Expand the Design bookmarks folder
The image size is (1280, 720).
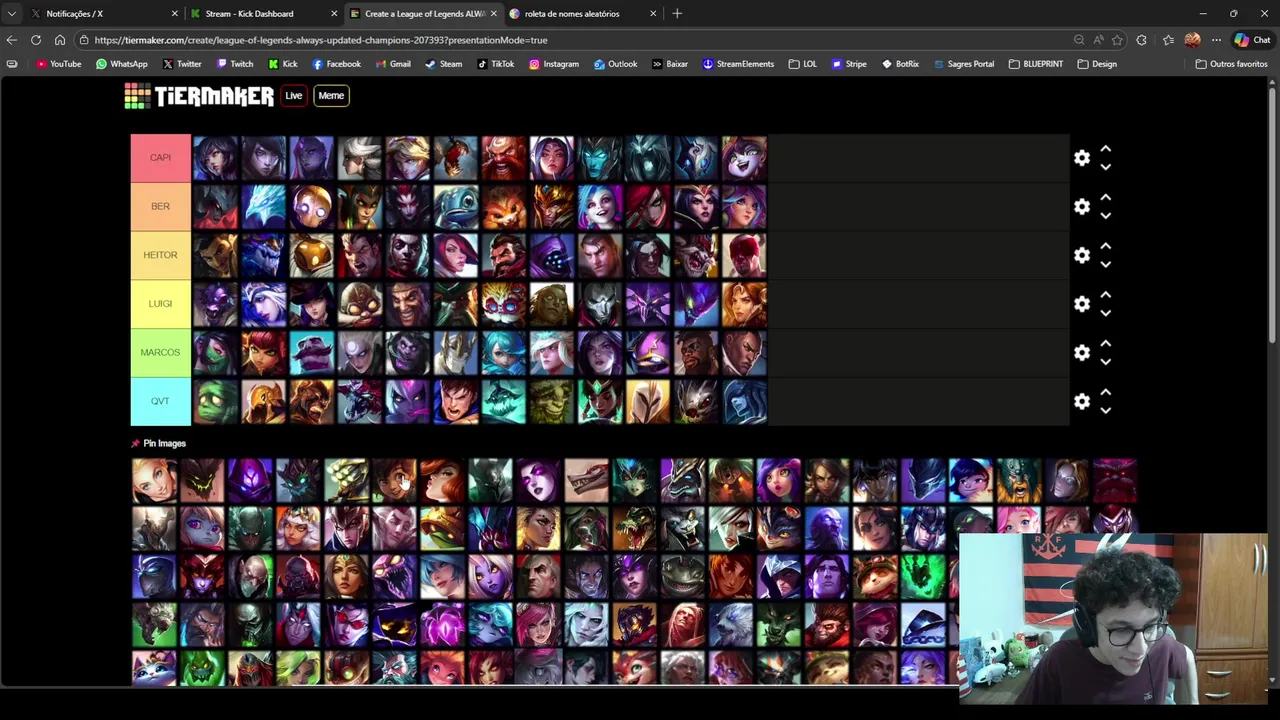[1097, 64]
